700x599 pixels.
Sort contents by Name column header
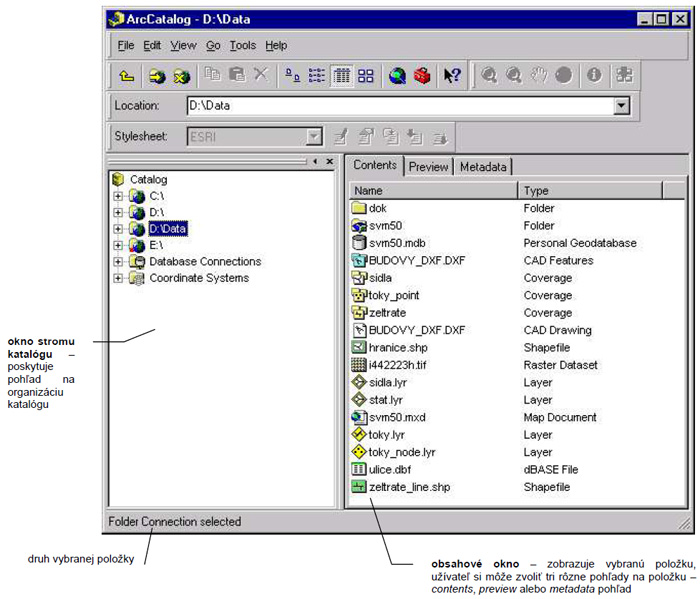[433, 191]
